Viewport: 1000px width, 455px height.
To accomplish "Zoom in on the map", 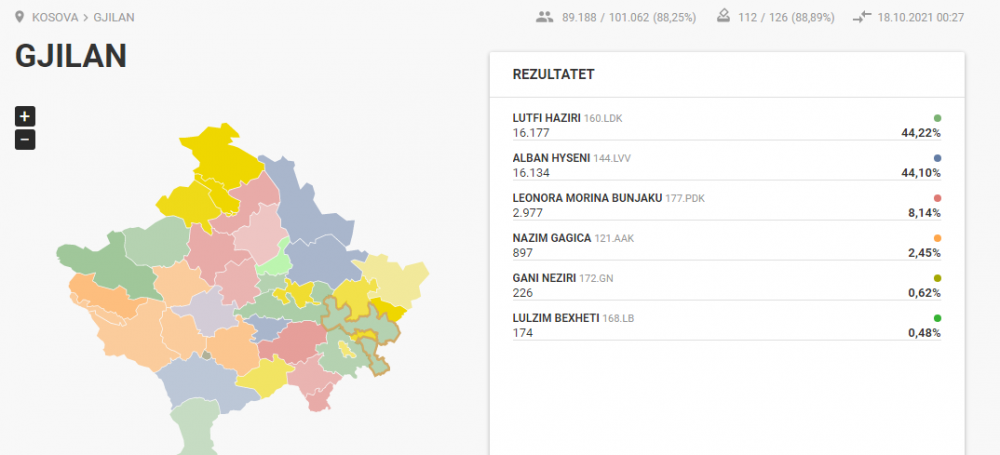I will (25, 116).
